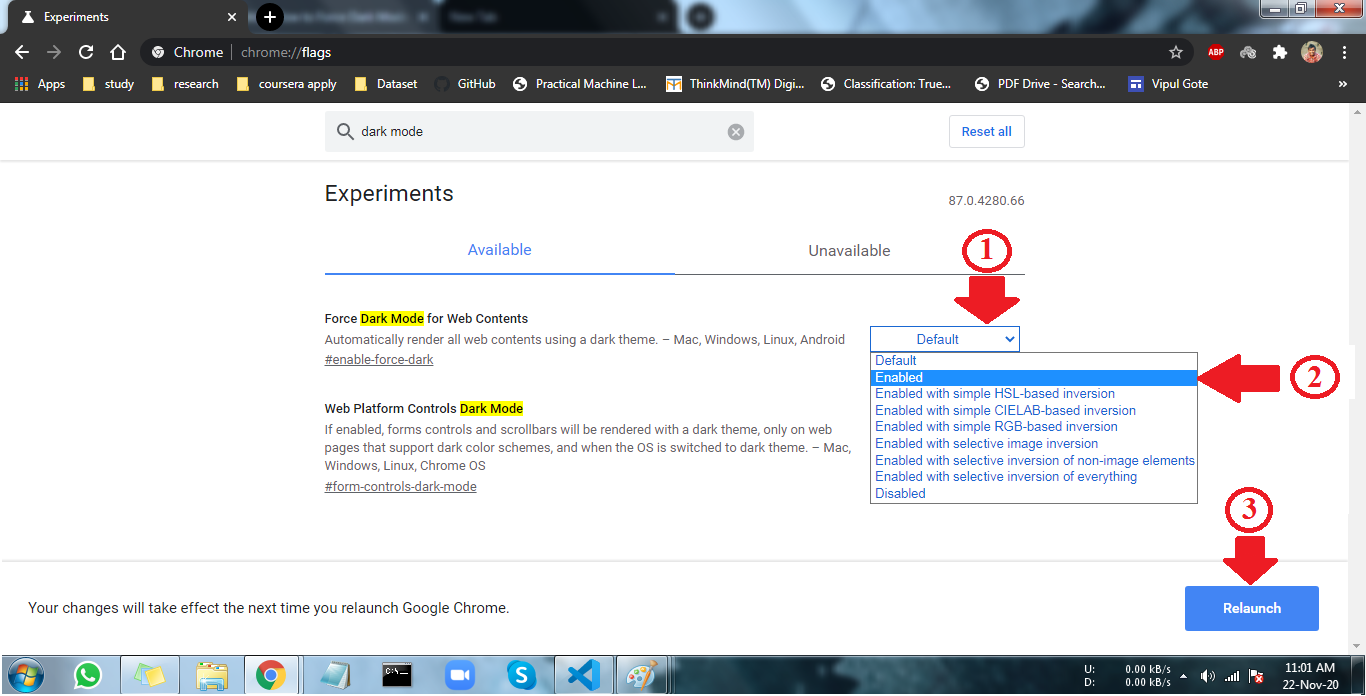Viewport: 1366px width, 696px height.
Task: Open the Apps shortcut in bookmarks bar
Action: [40, 84]
